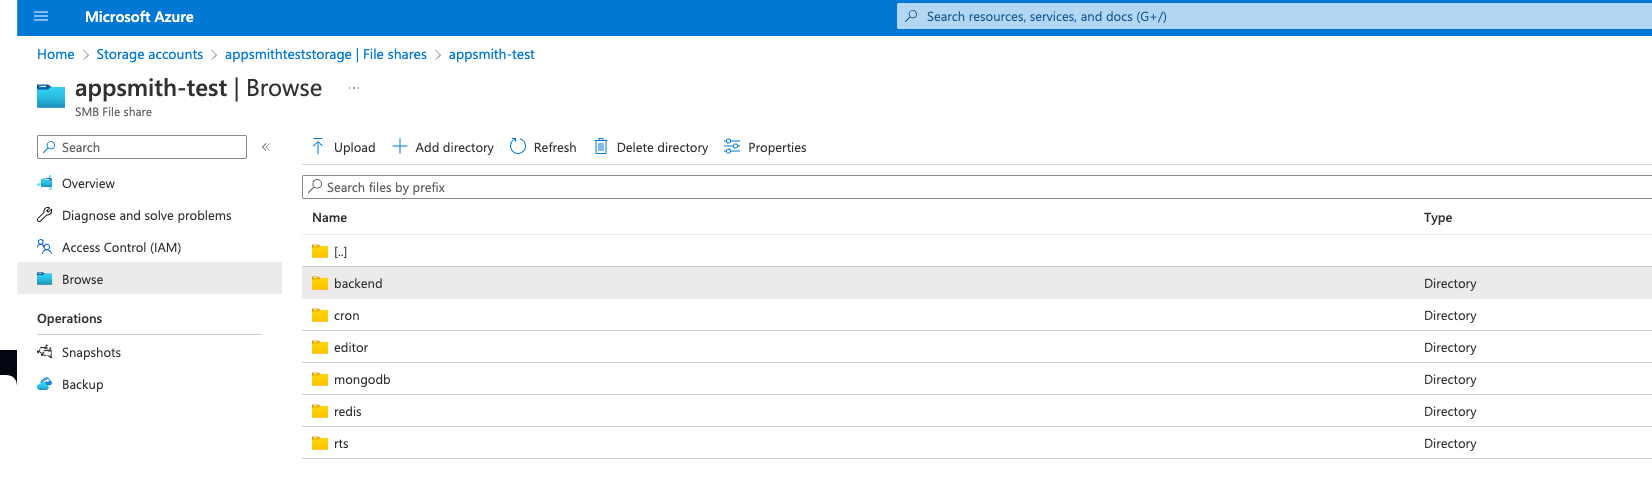
Task: Click the Upload toolbar button
Action: [343, 147]
